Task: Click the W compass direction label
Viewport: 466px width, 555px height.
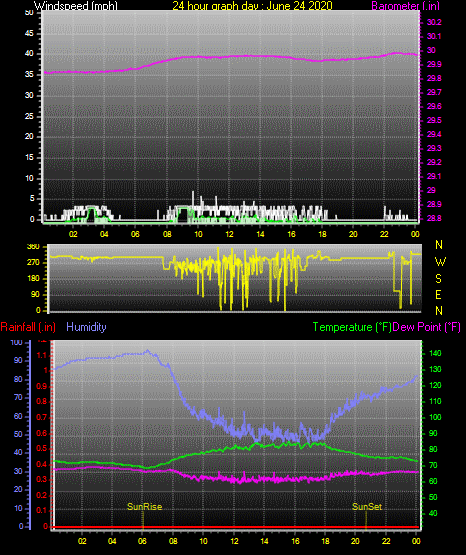Action: coord(440,262)
